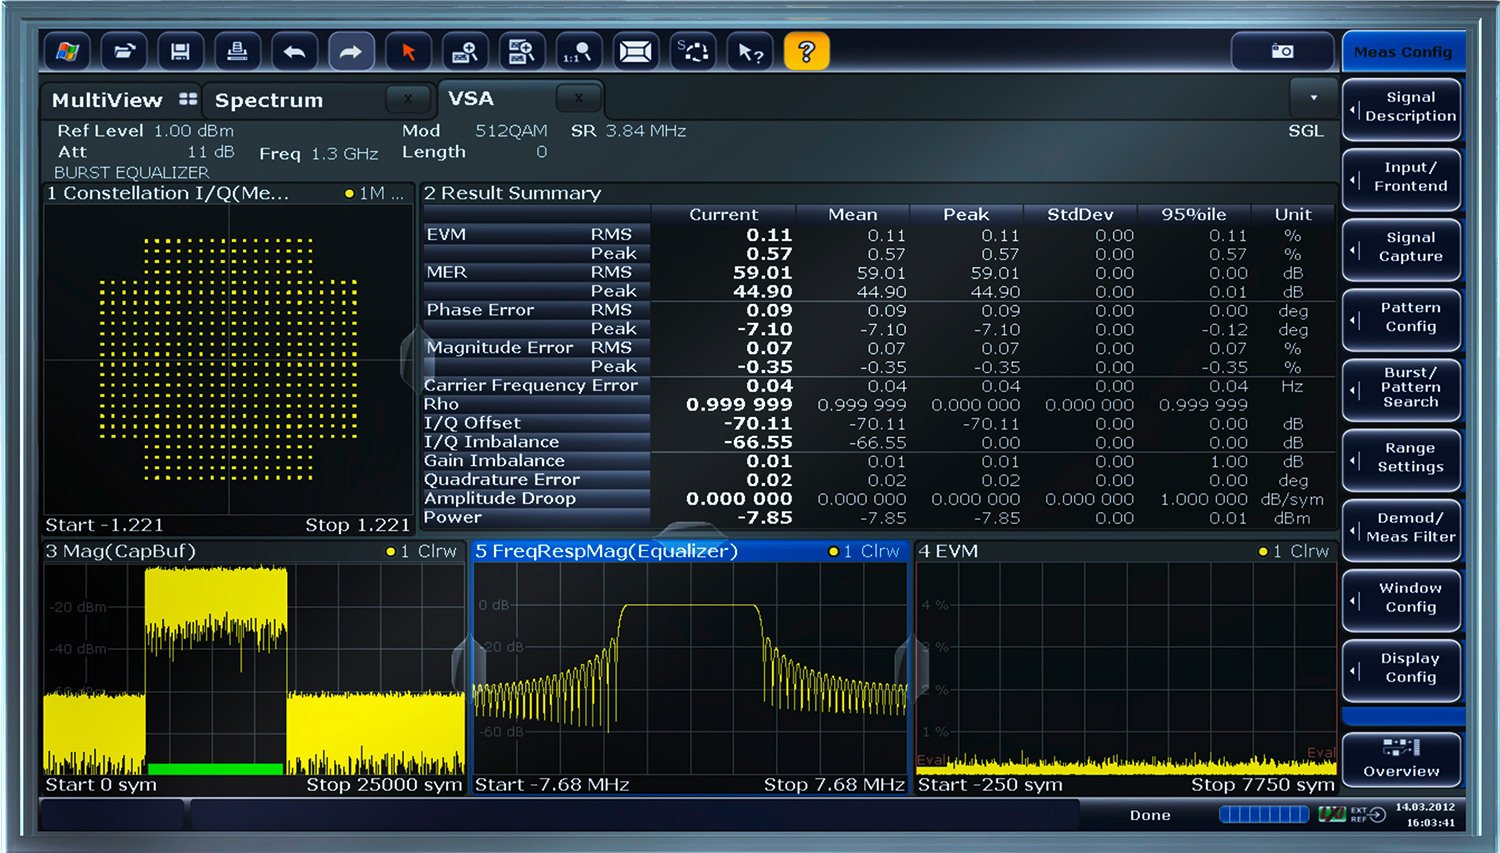Switch to the Spectrum tab
This screenshot has width=1500, height=853.
click(269, 100)
